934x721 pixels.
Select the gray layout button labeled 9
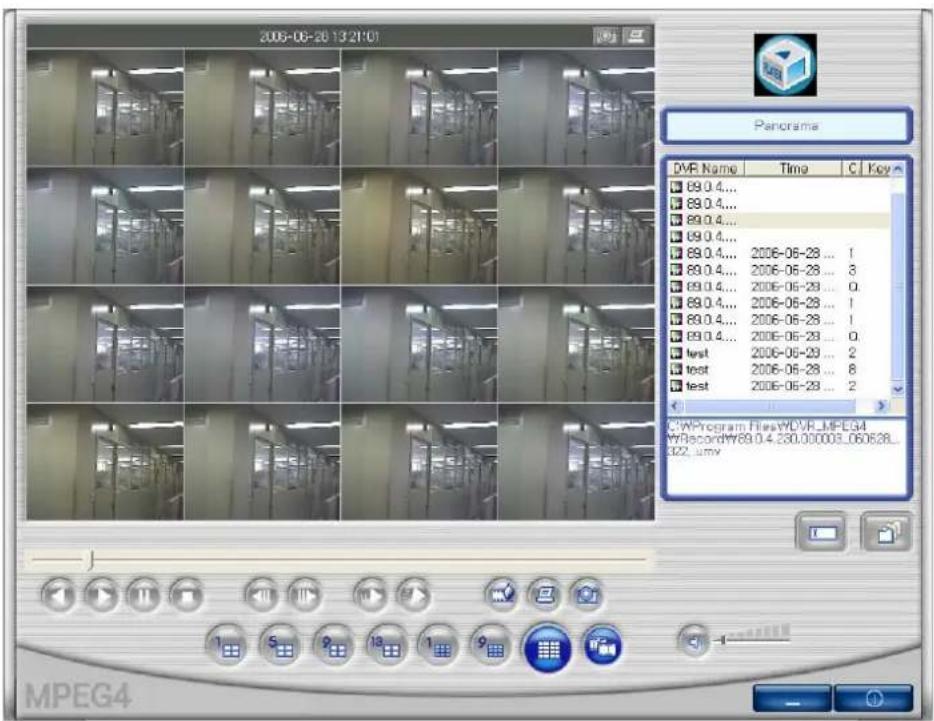pos(334,647)
